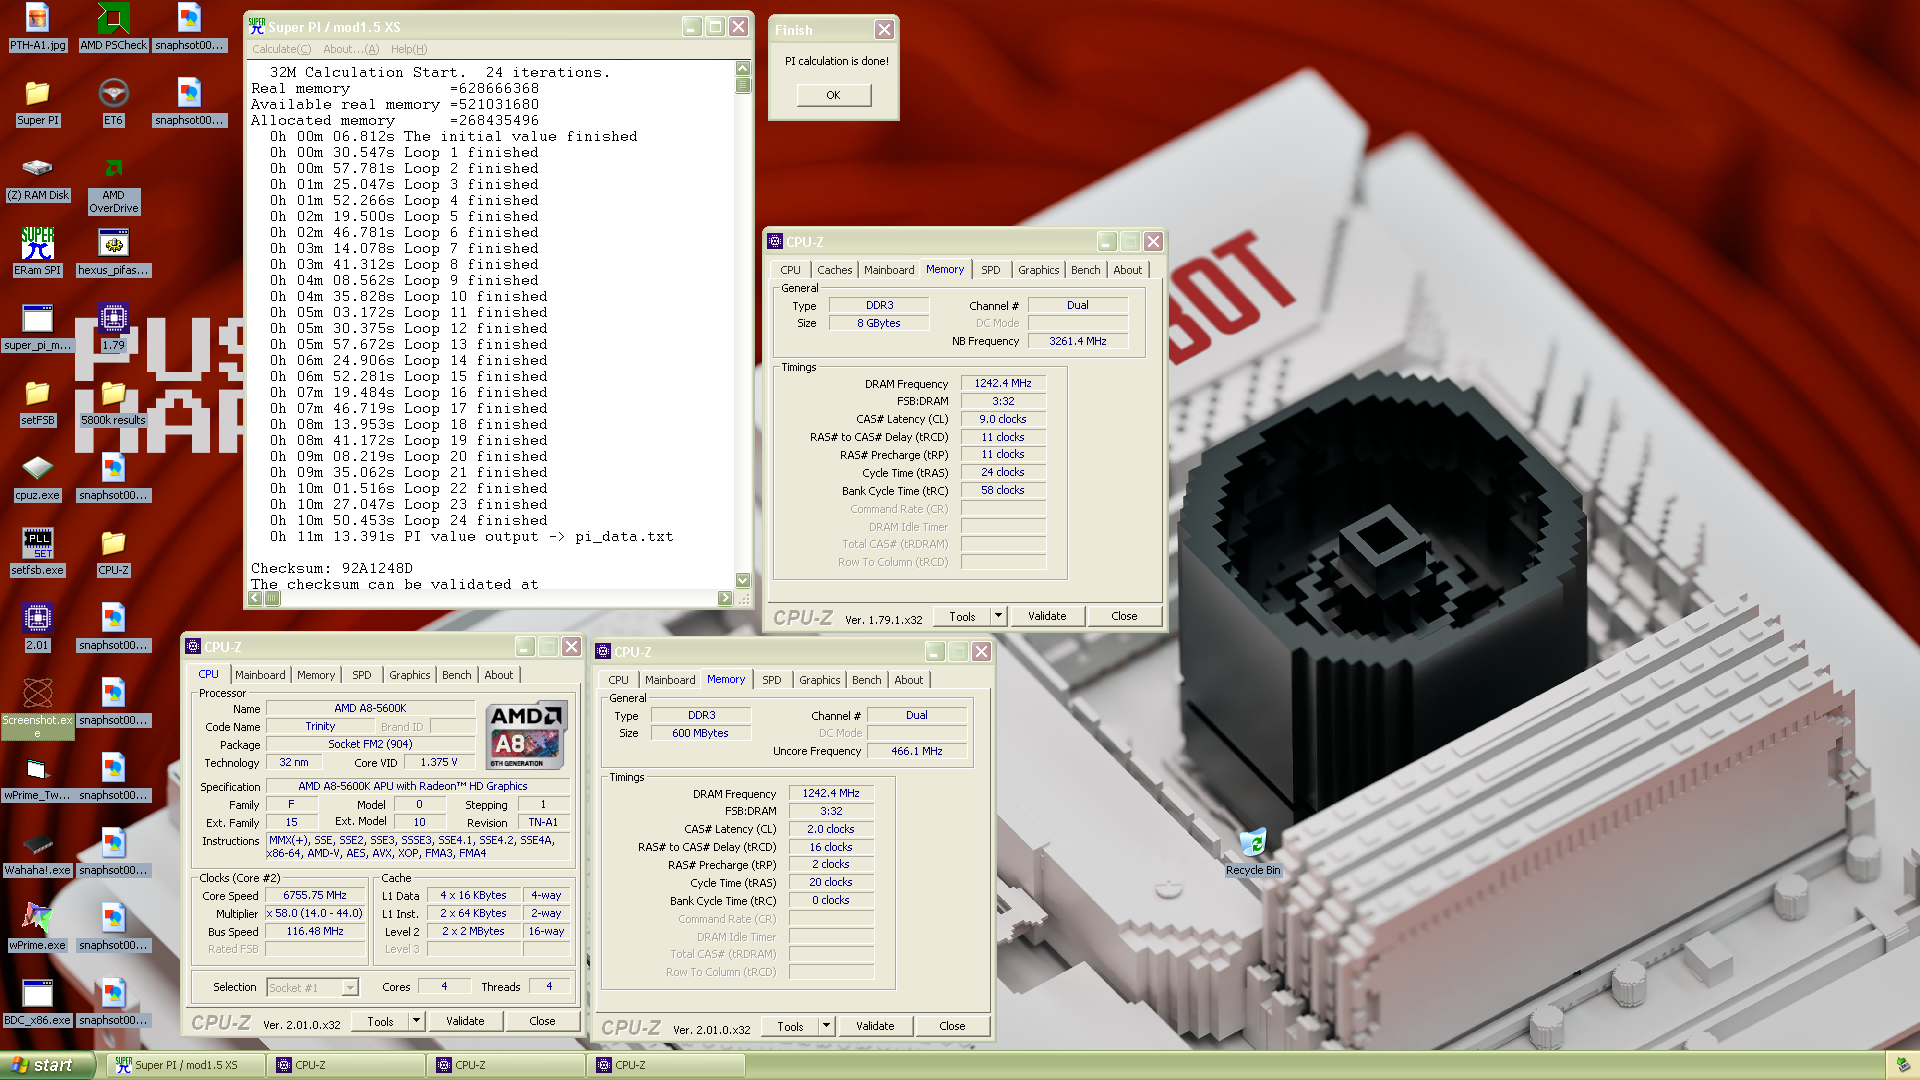The width and height of the screenshot is (1920, 1080).
Task: Open Tools dropdown arrow in bottom Memory window
Action: pyautogui.click(x=826, y=1026)
